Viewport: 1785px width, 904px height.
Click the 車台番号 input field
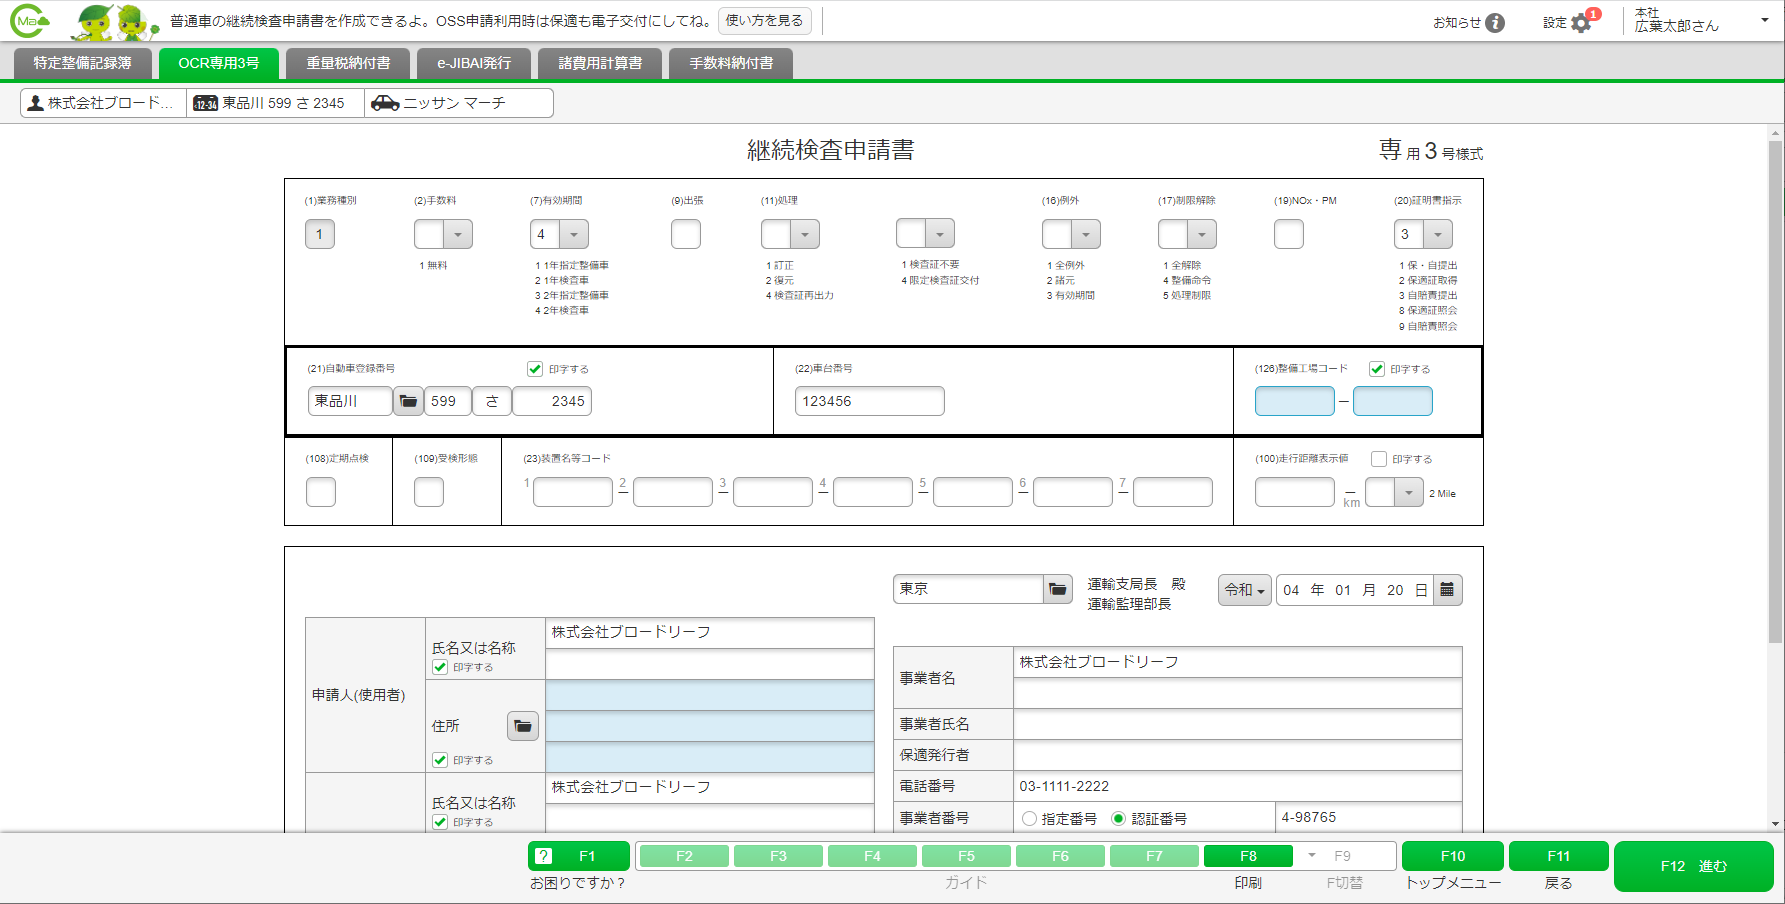point(868,400)
